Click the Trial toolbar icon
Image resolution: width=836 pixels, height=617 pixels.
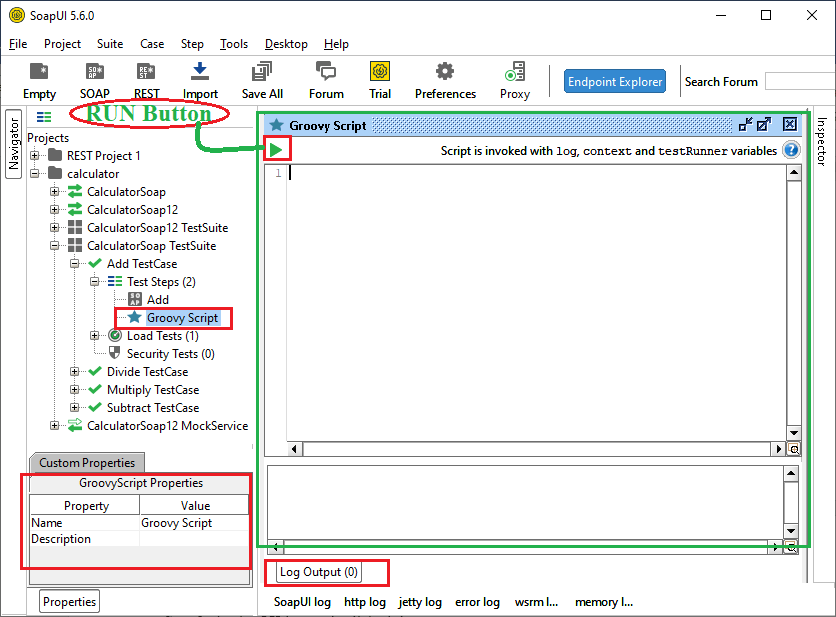pyautogui.click(x=380, y=81)
